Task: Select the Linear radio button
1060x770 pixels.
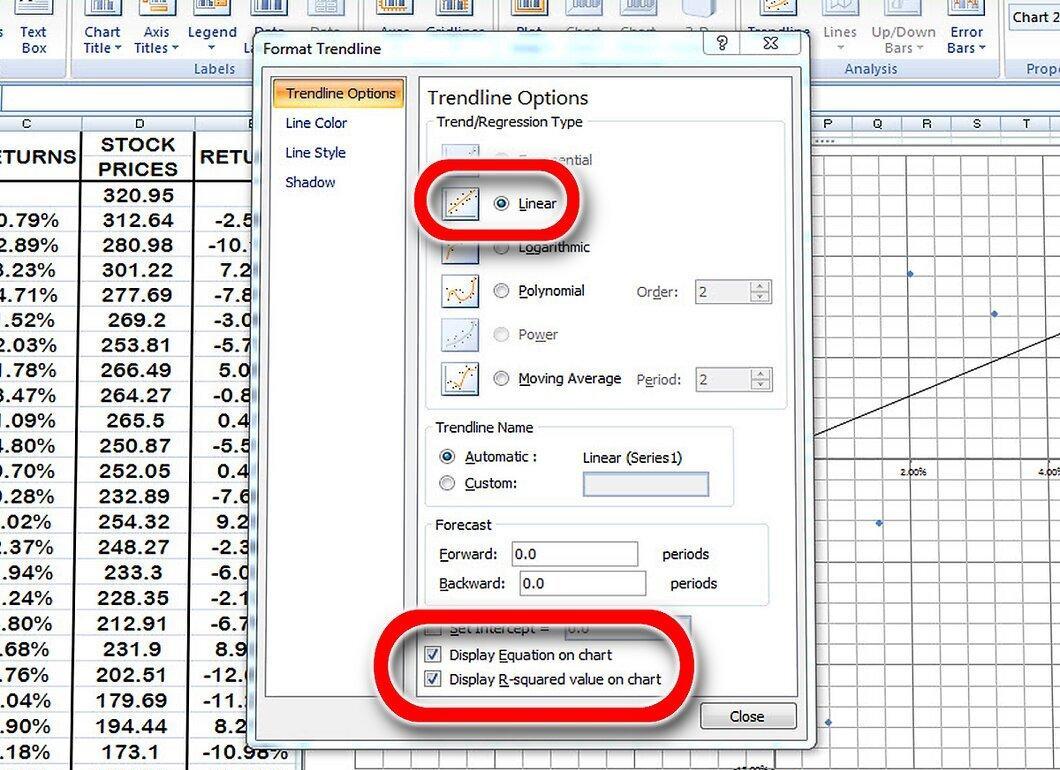Action: pyautogui.click(x=501, y=203)
